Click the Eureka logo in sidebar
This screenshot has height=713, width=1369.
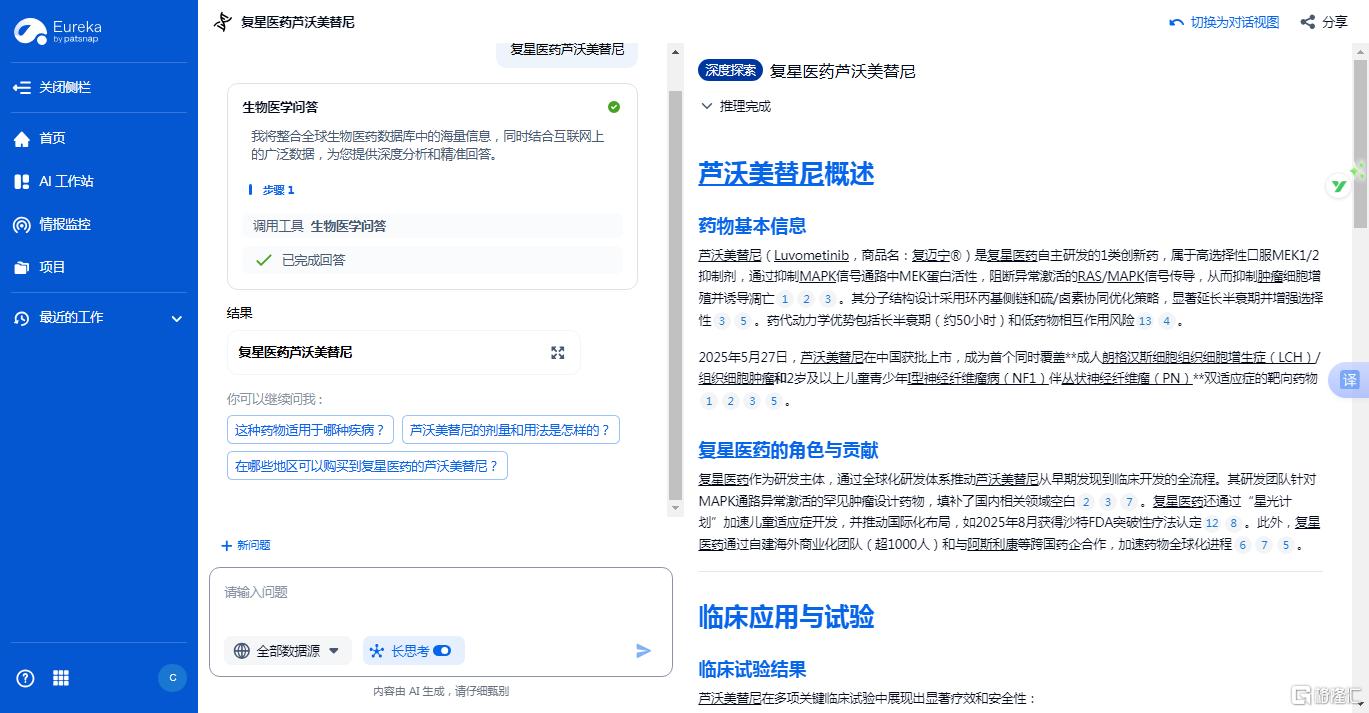point(58,32)
